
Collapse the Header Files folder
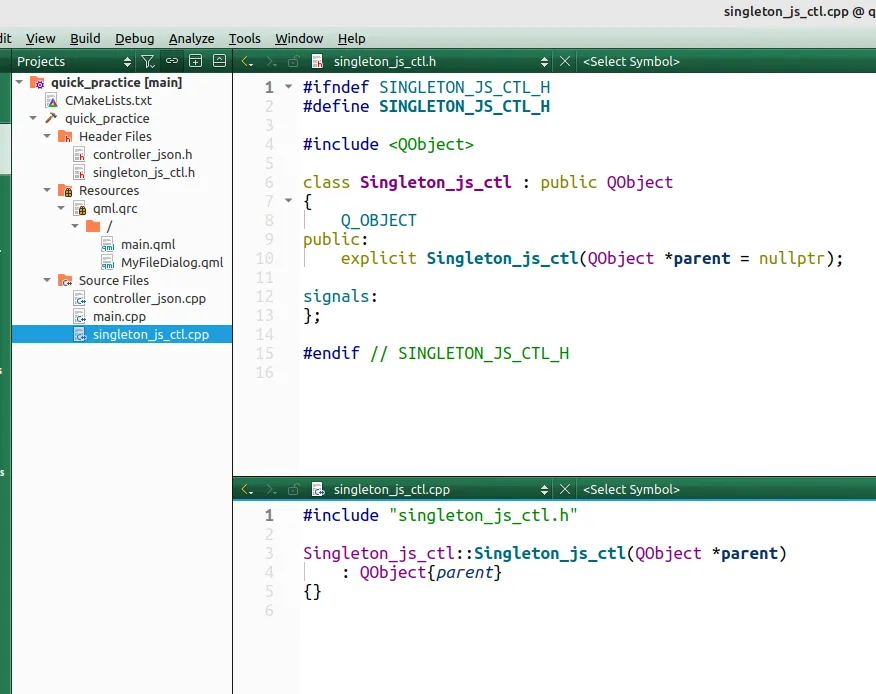(47, 136)
